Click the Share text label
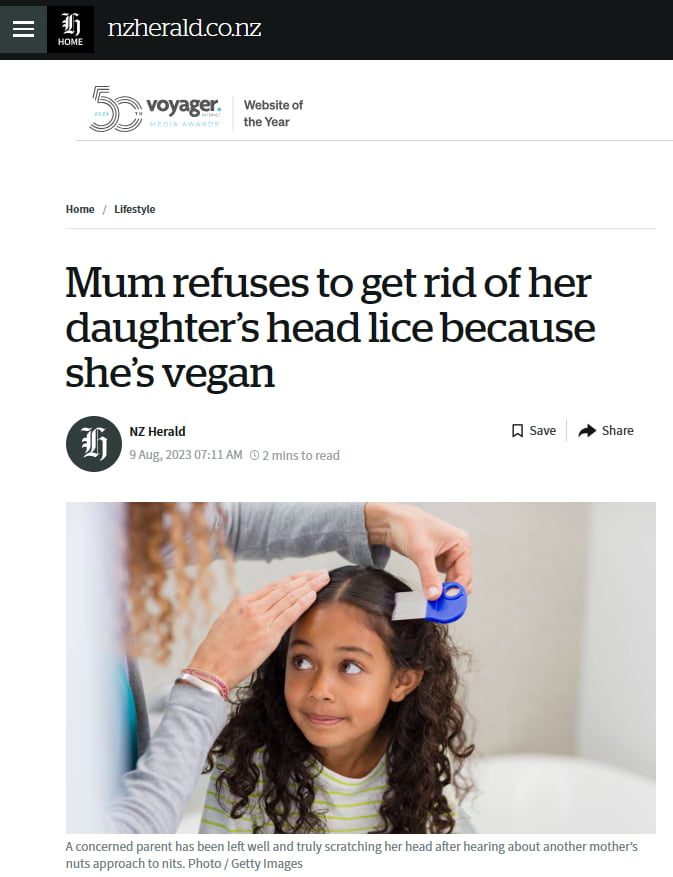This screenshot has width=673, height=877. click(618, 431)
